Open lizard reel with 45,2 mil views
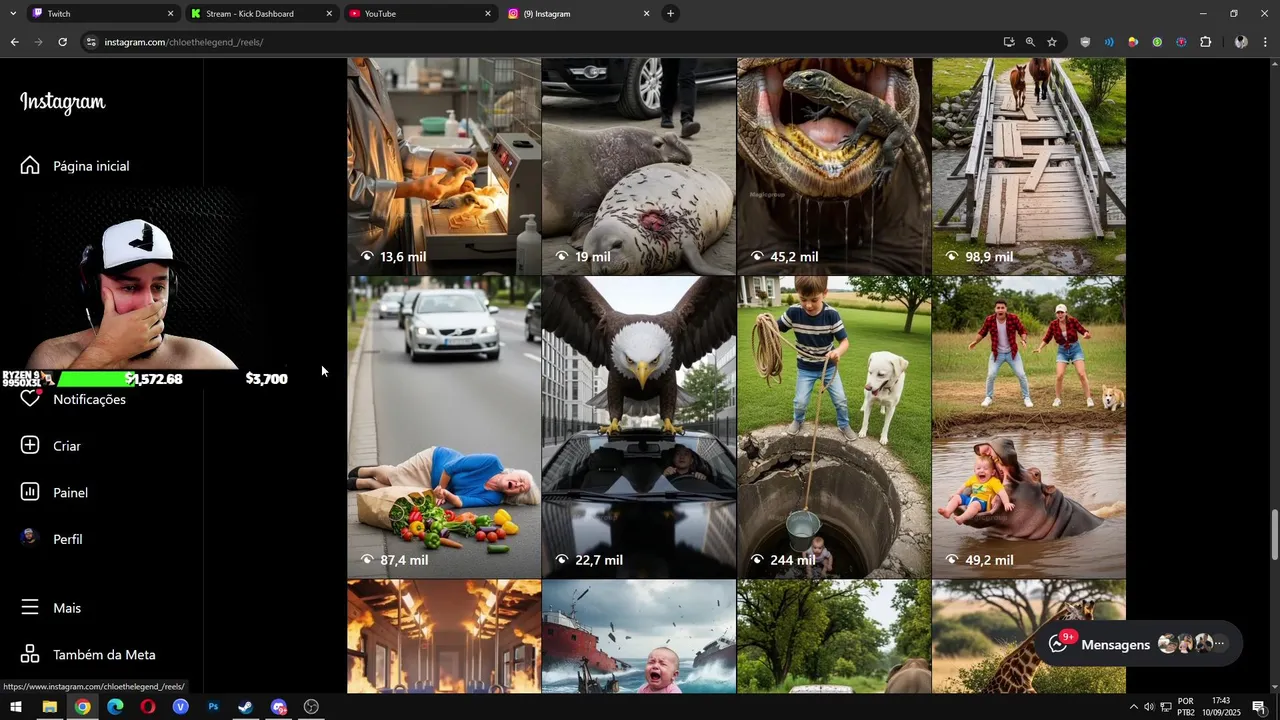The image size is (1280, 720). point(834,166)
